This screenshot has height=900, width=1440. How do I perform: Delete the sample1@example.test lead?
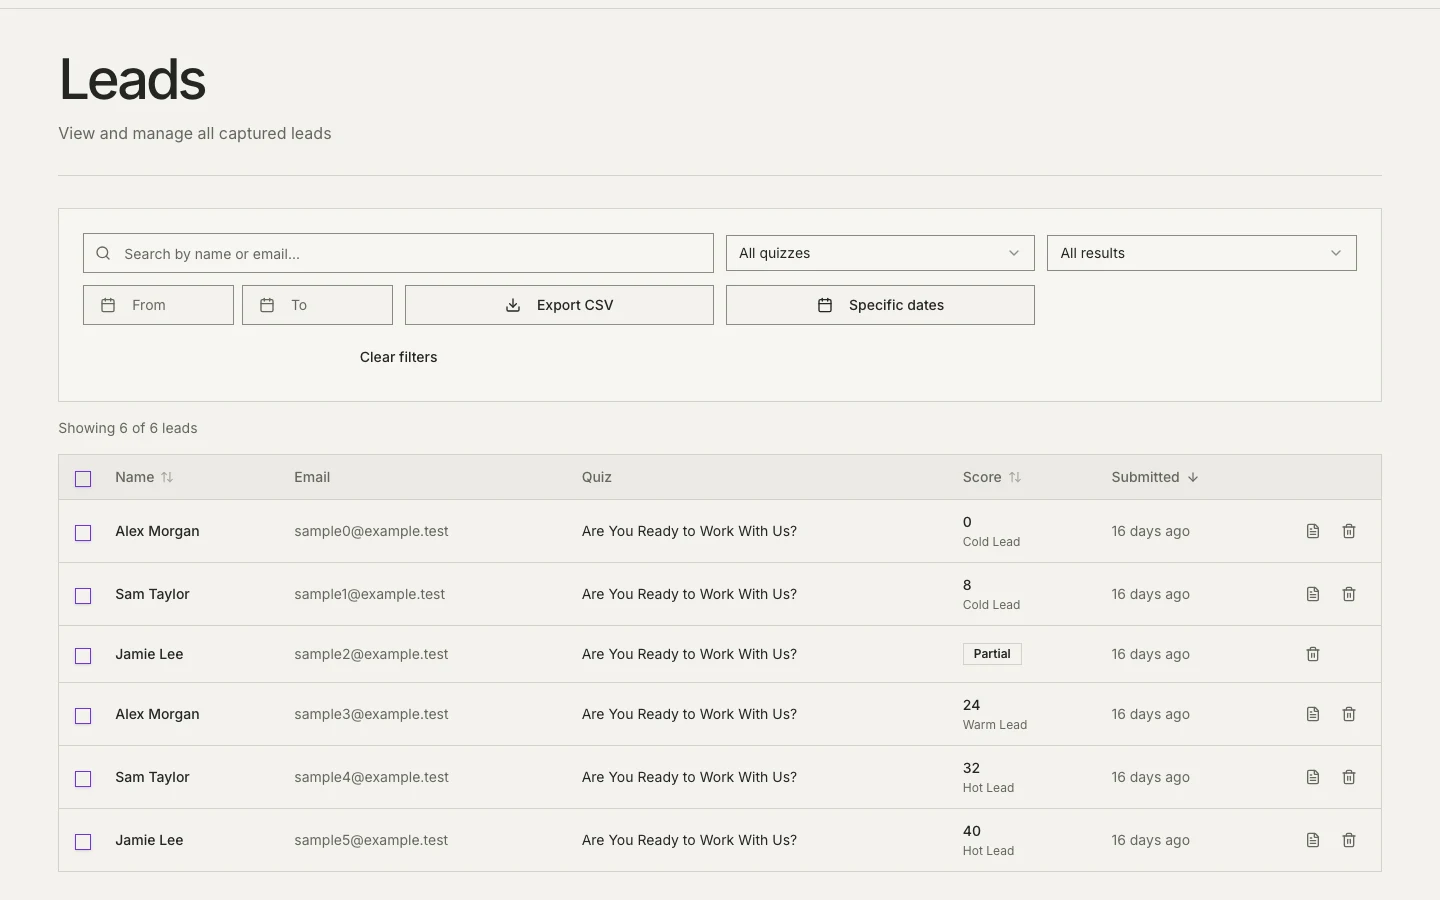pos(1349,594)
